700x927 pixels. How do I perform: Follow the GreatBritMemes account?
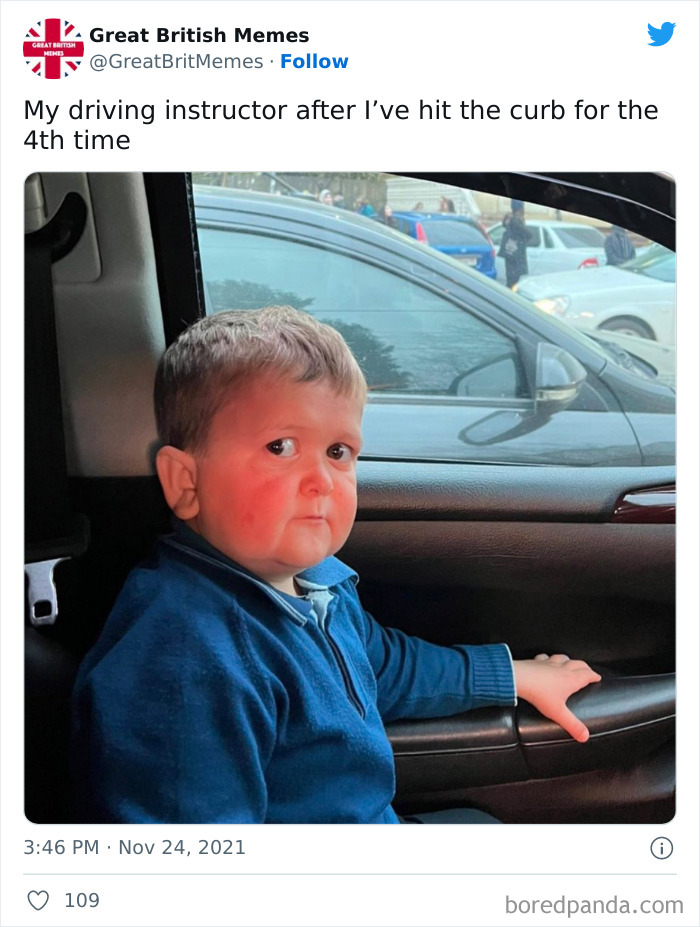point(314,61)
